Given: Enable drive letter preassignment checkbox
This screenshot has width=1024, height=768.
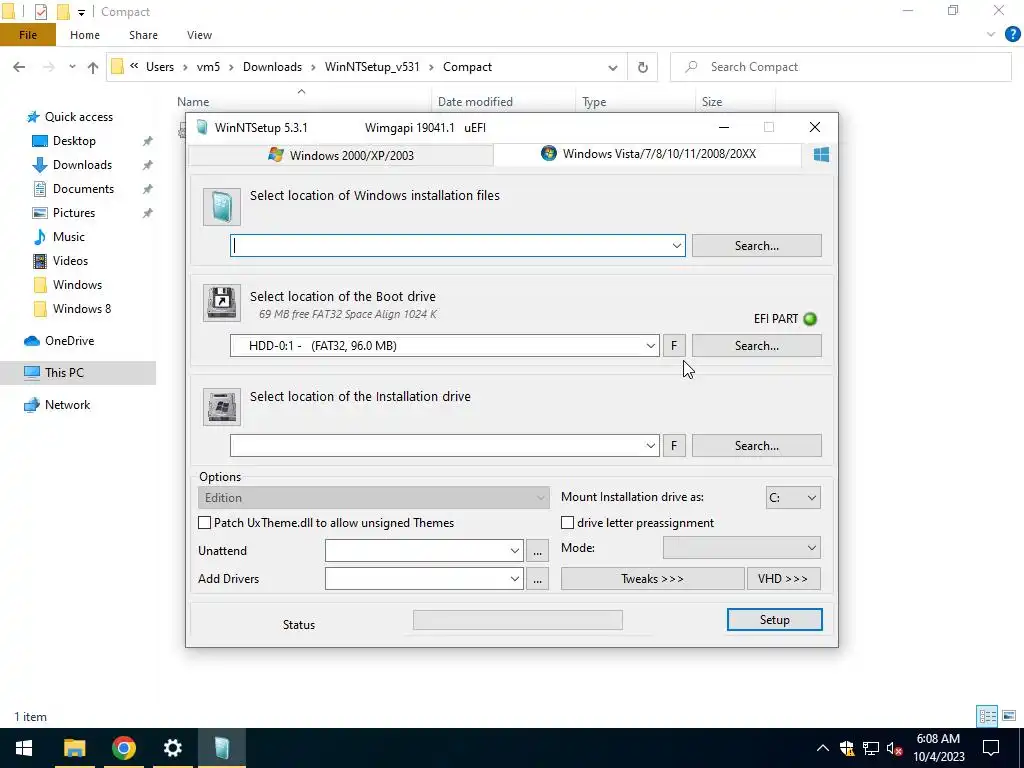Looking at the screenshot, I should (x=568, y=522).
